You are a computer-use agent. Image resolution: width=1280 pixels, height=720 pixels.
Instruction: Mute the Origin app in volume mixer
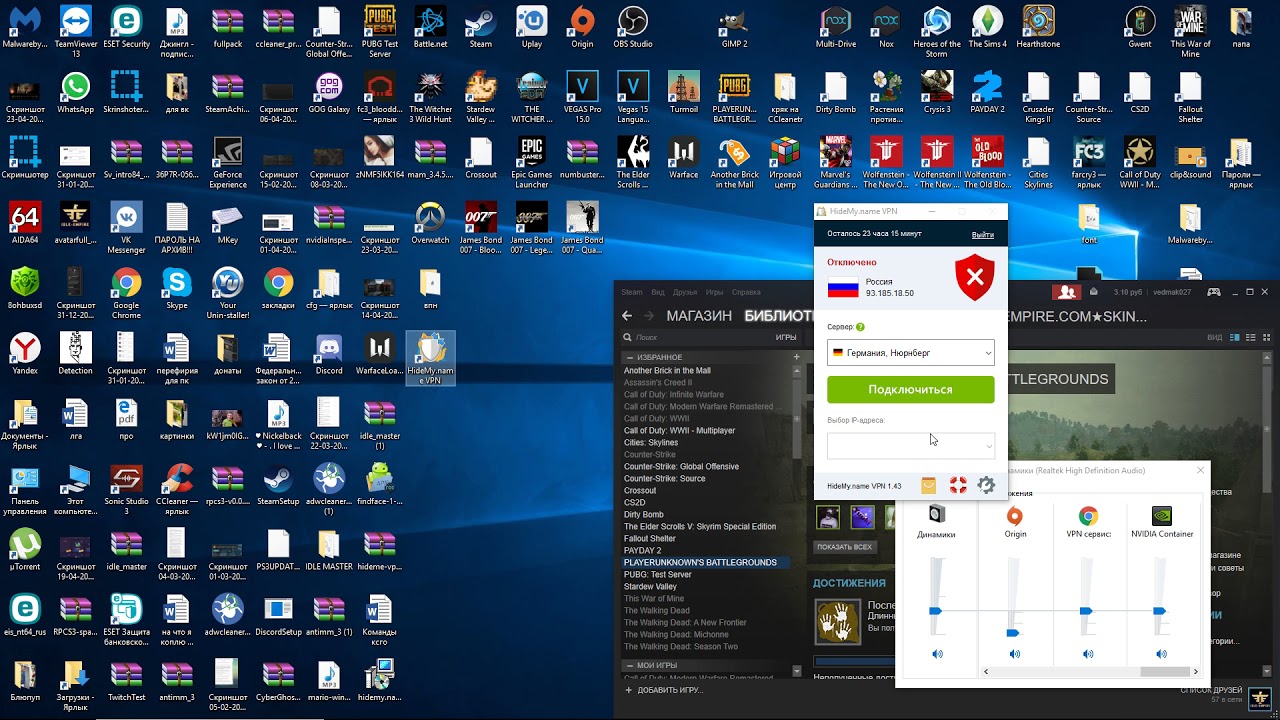click(1015, 654)
